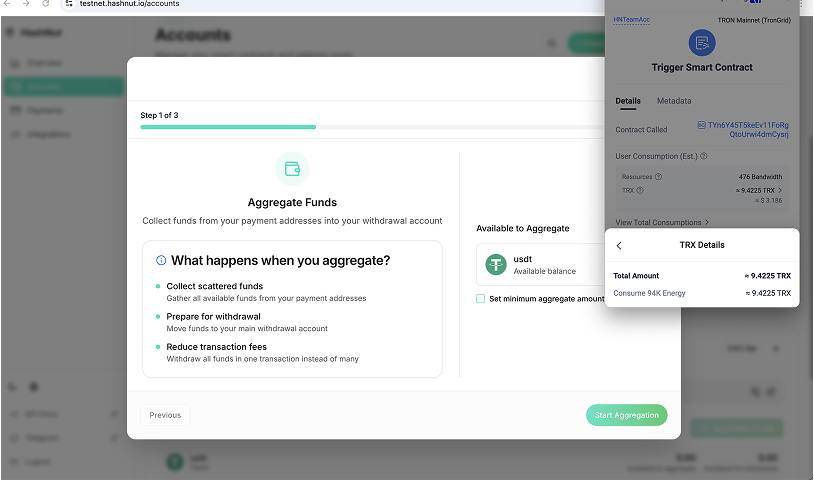Click the TRX help icon

click(640, 190)
